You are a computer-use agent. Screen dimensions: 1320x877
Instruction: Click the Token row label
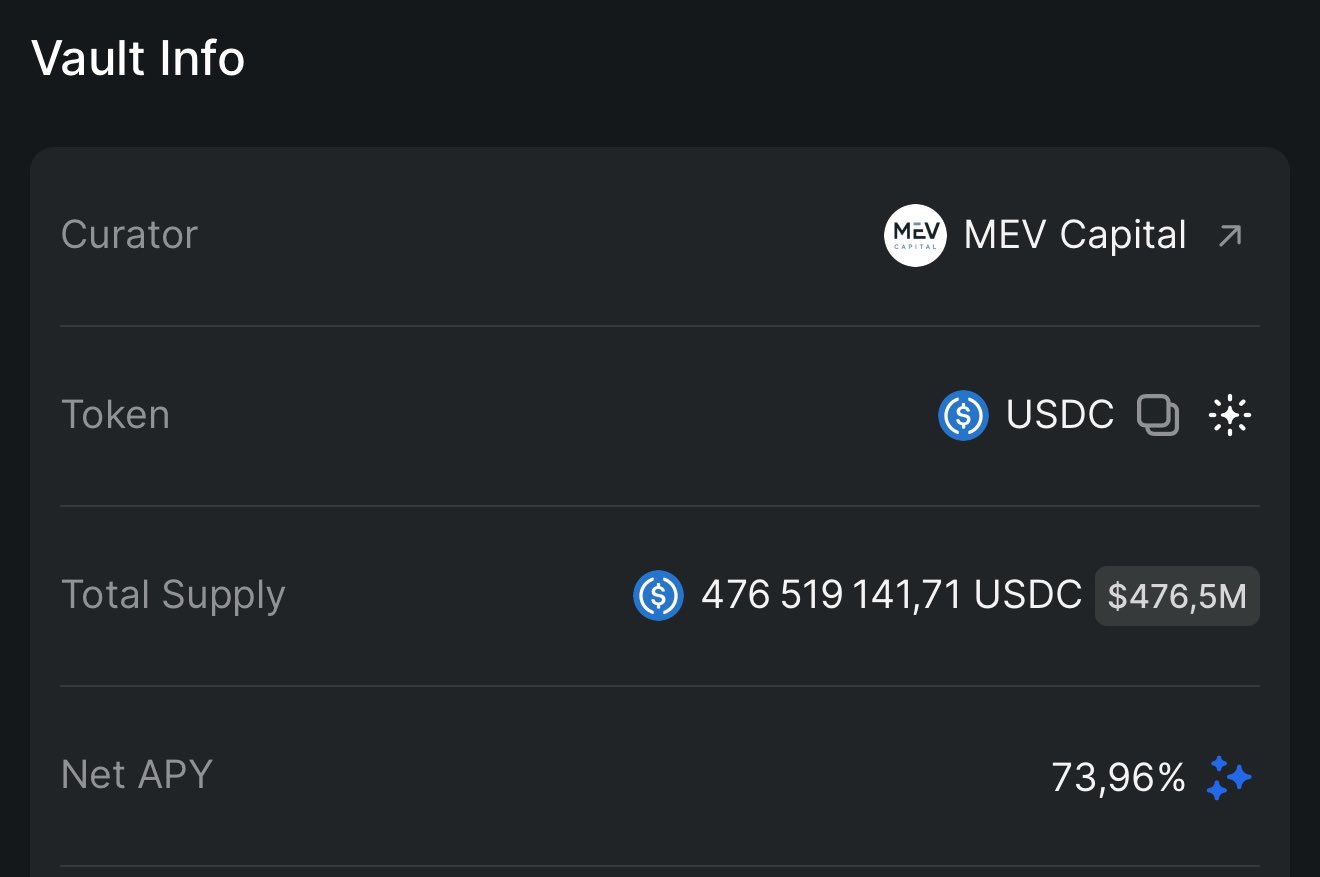115,415
